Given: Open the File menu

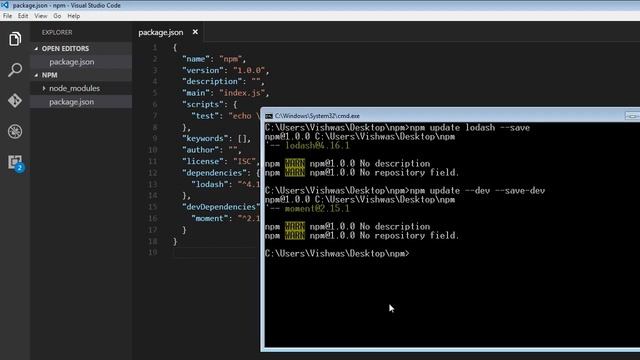Looking at the screenshot, I should (7, 16).
